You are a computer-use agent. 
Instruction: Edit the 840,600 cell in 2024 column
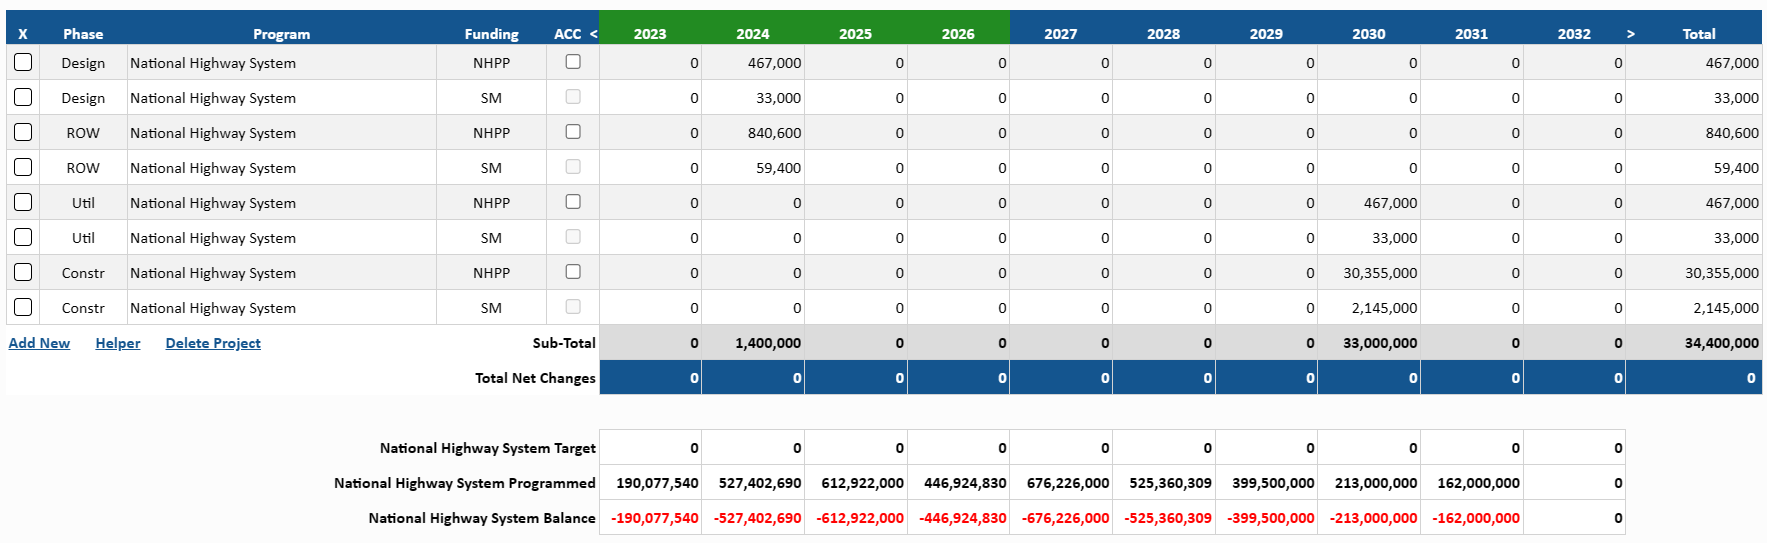pos(753,132)
